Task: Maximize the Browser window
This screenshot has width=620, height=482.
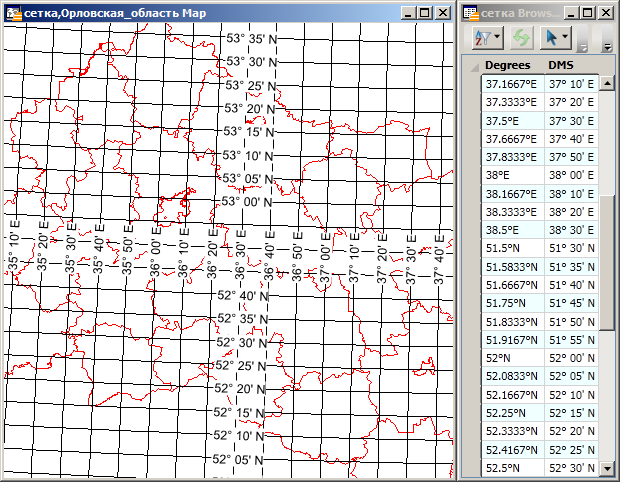Action: pyautogui.click(x=588, y=12)
